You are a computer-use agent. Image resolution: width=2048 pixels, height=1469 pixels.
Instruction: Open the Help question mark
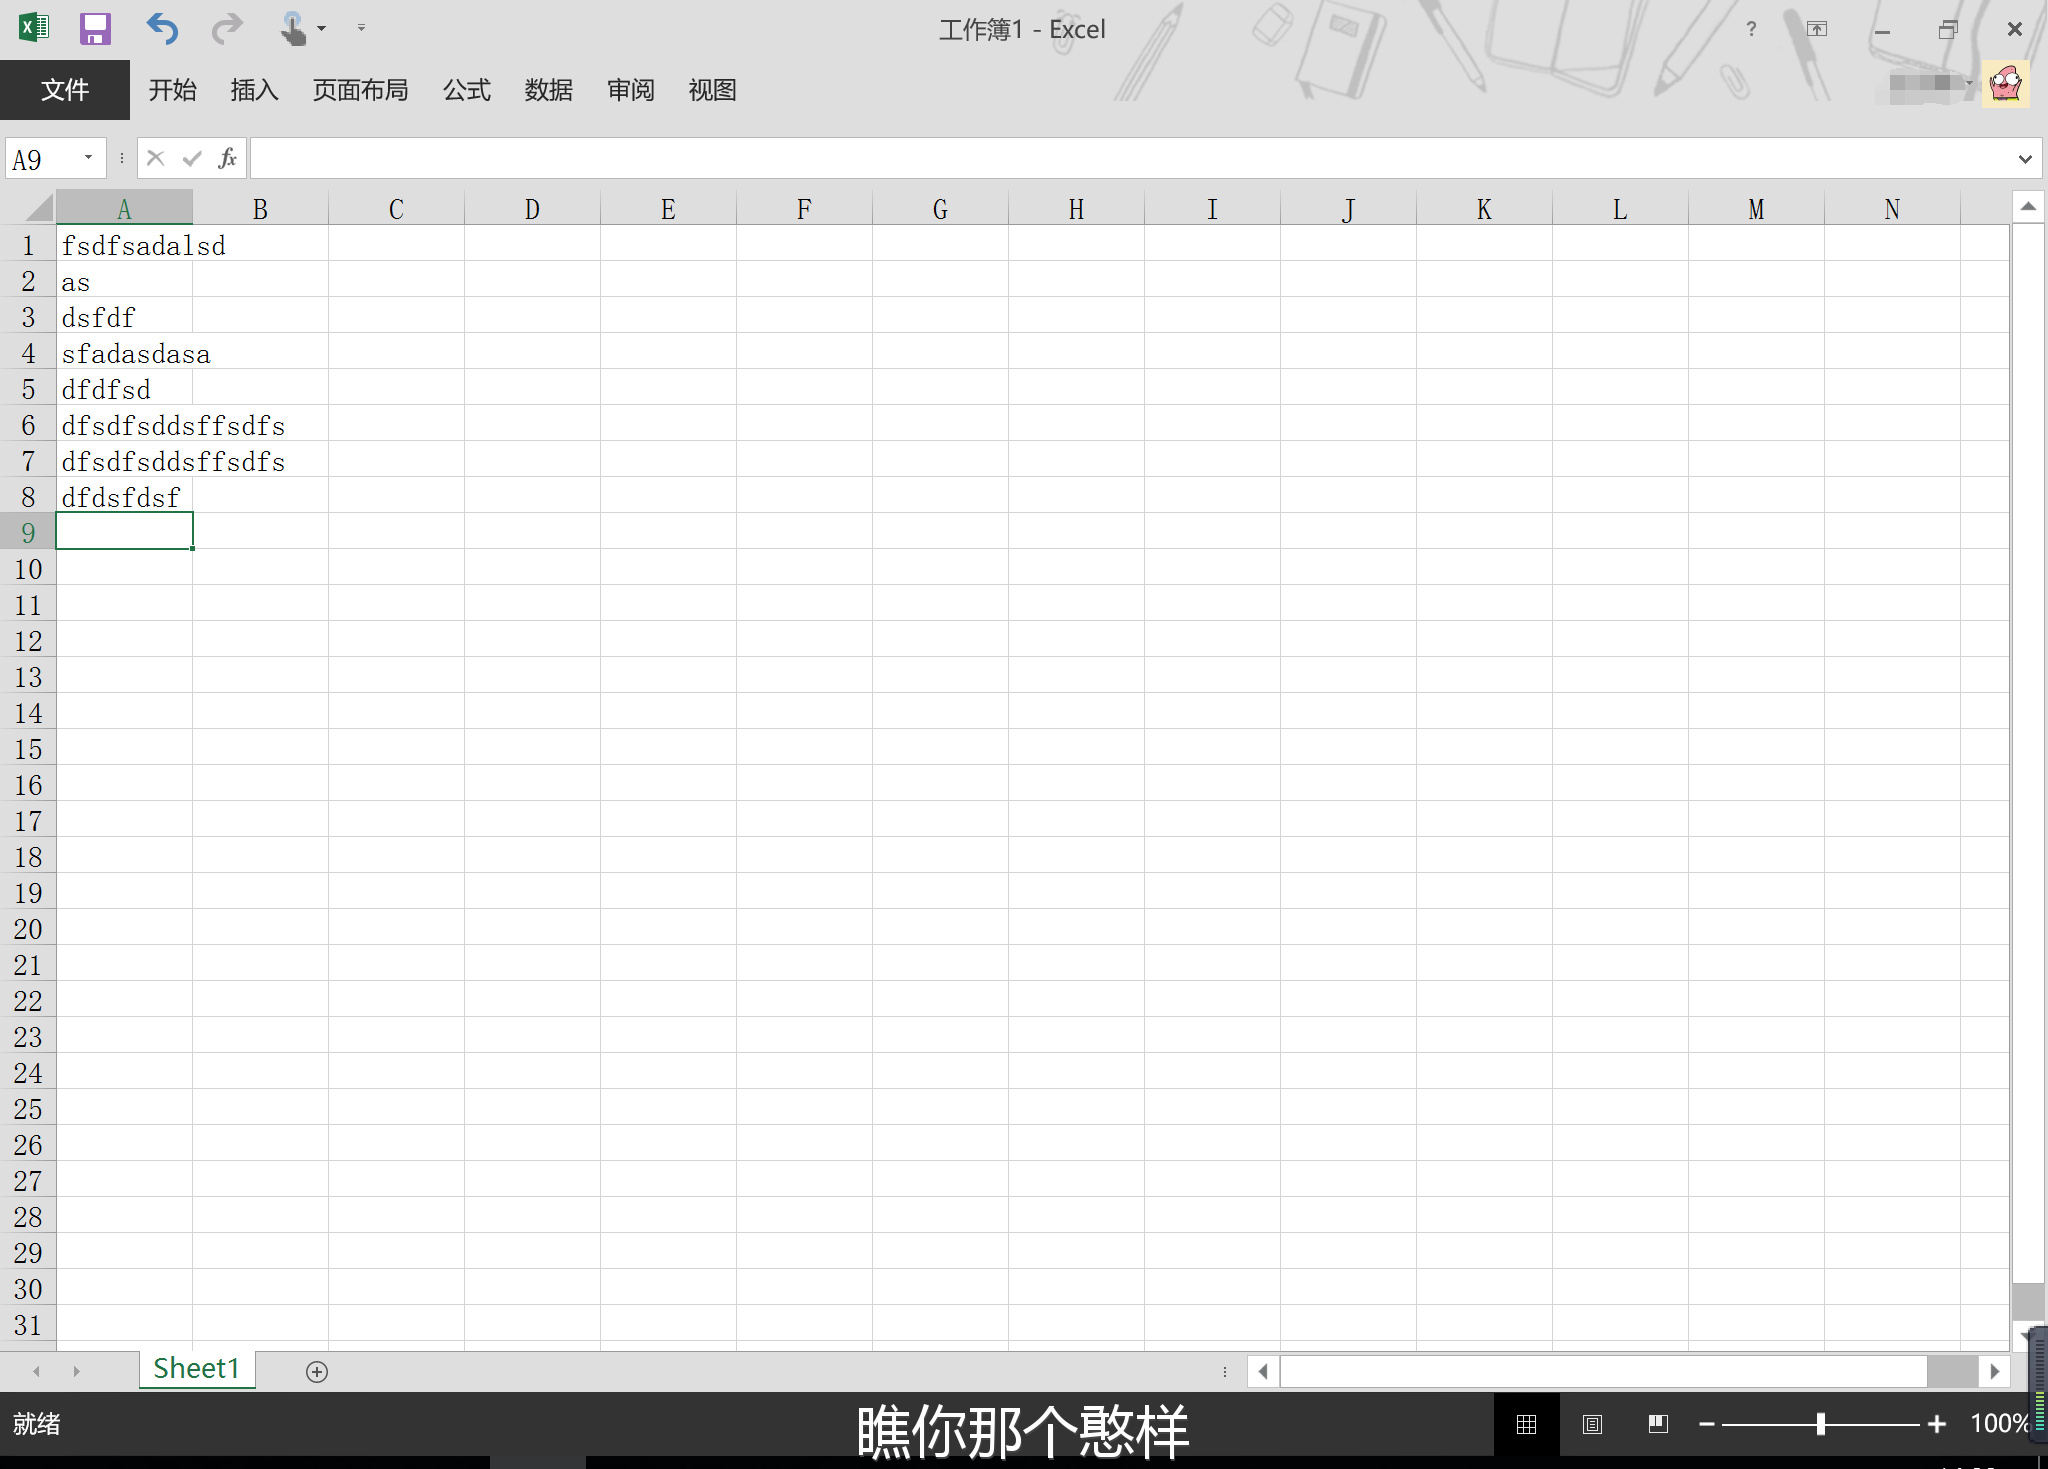click(1751, 29)
